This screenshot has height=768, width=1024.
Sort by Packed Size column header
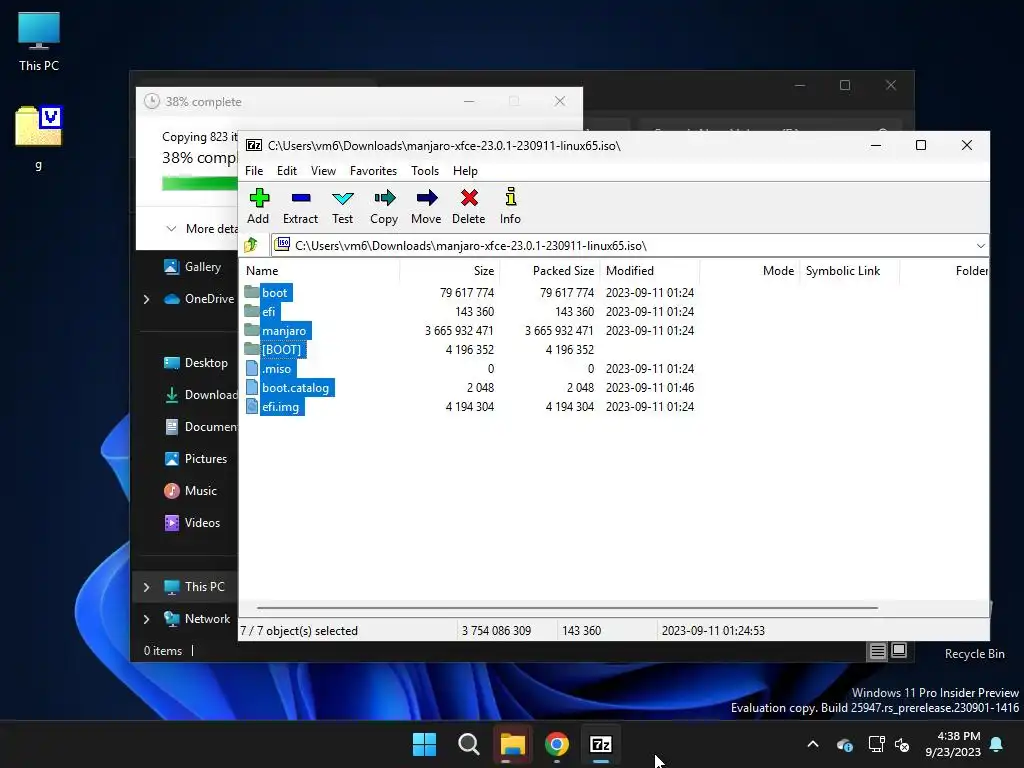pyautogui.click(x=550, y=270)
